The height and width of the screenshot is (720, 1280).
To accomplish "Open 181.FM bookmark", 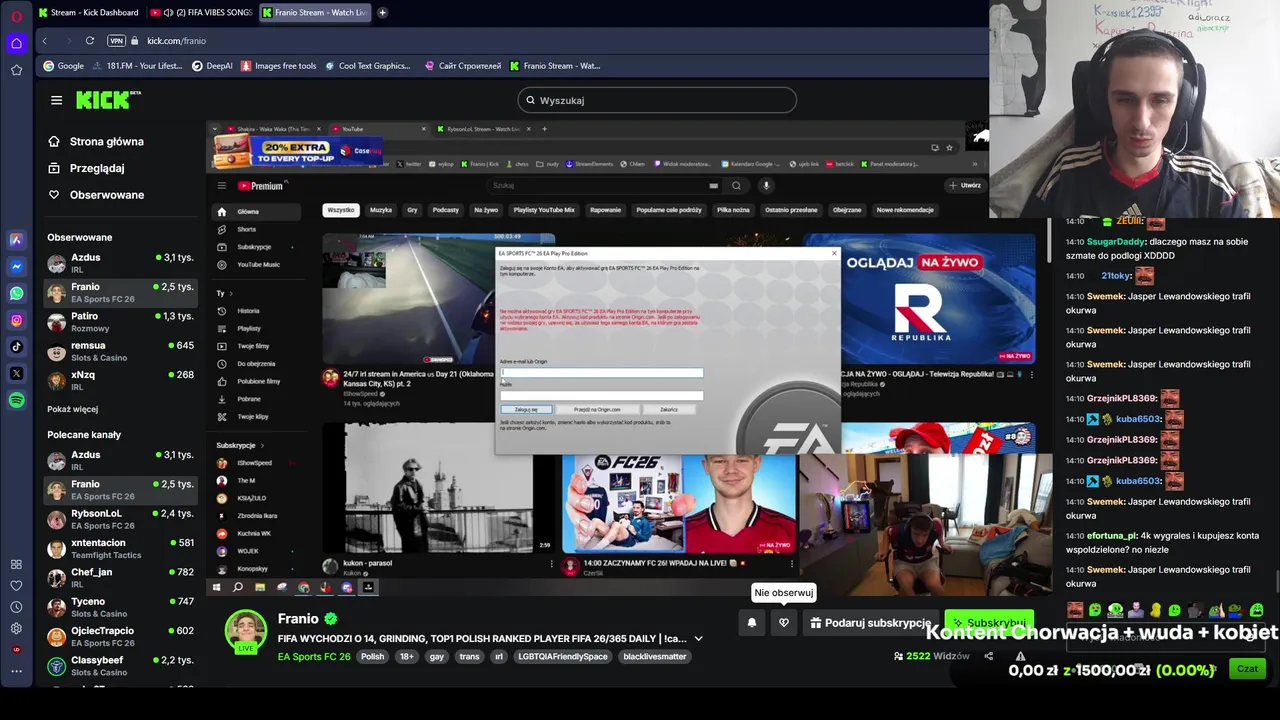I will coord(137,66).
